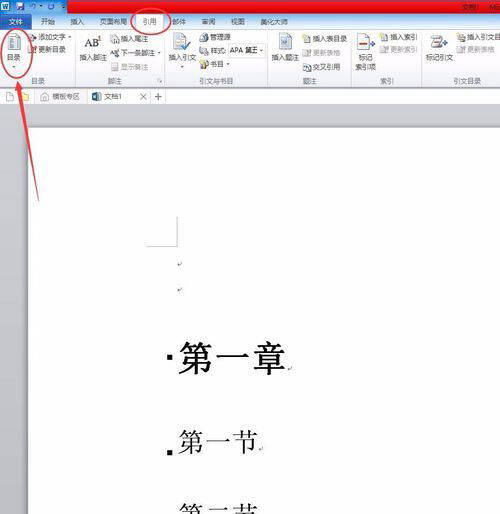Click 更新目录 update table button

47,49
